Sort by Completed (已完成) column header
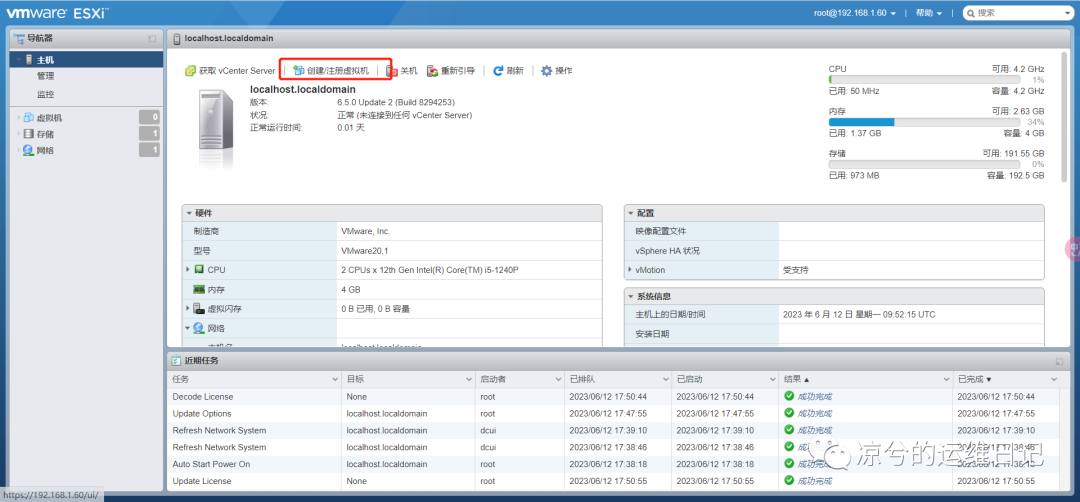The image size is (1080, 502). coord(1007,379)
